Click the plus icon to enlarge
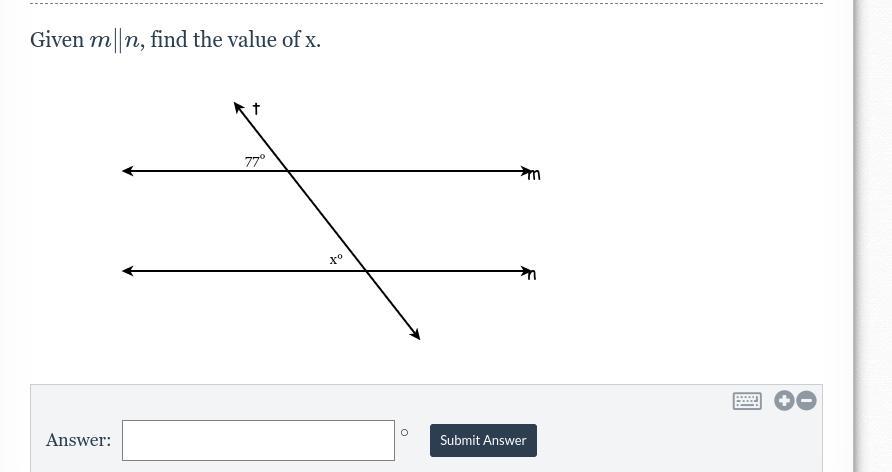The image size is (892, 472). (x=784, y=401)
